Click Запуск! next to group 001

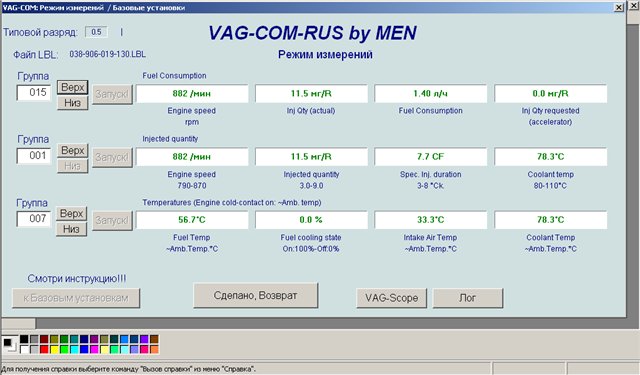tap(112, 157)
